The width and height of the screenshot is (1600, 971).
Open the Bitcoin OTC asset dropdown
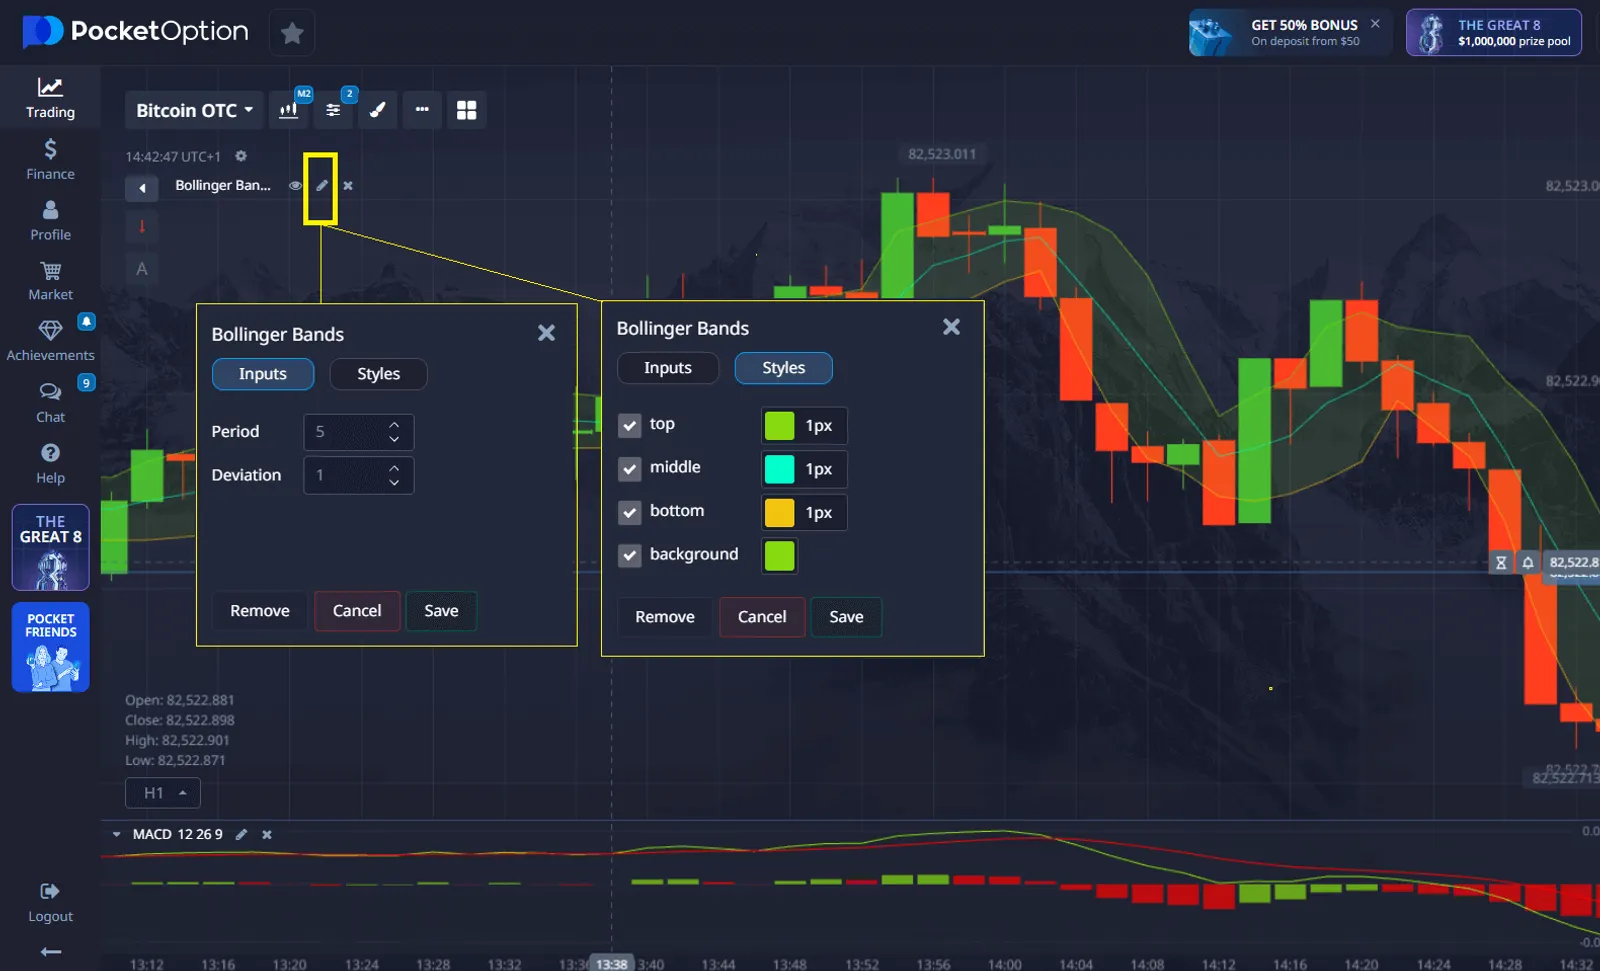194,110
